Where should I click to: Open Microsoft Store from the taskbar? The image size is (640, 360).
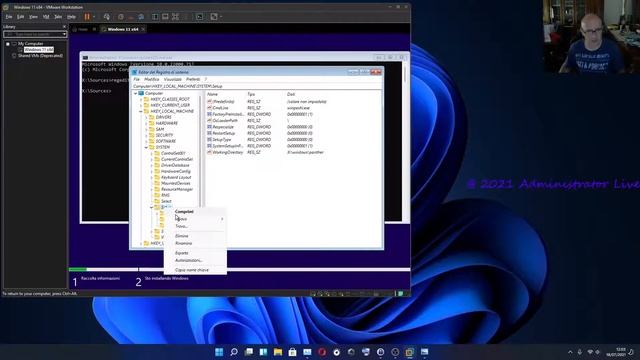coord(293,352)
